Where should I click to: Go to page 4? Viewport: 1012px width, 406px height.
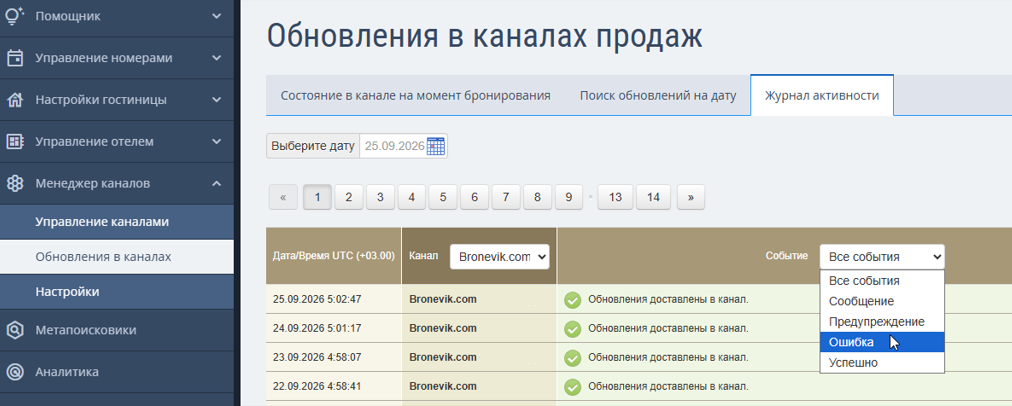pyautogui.click(x=412, y=198)
